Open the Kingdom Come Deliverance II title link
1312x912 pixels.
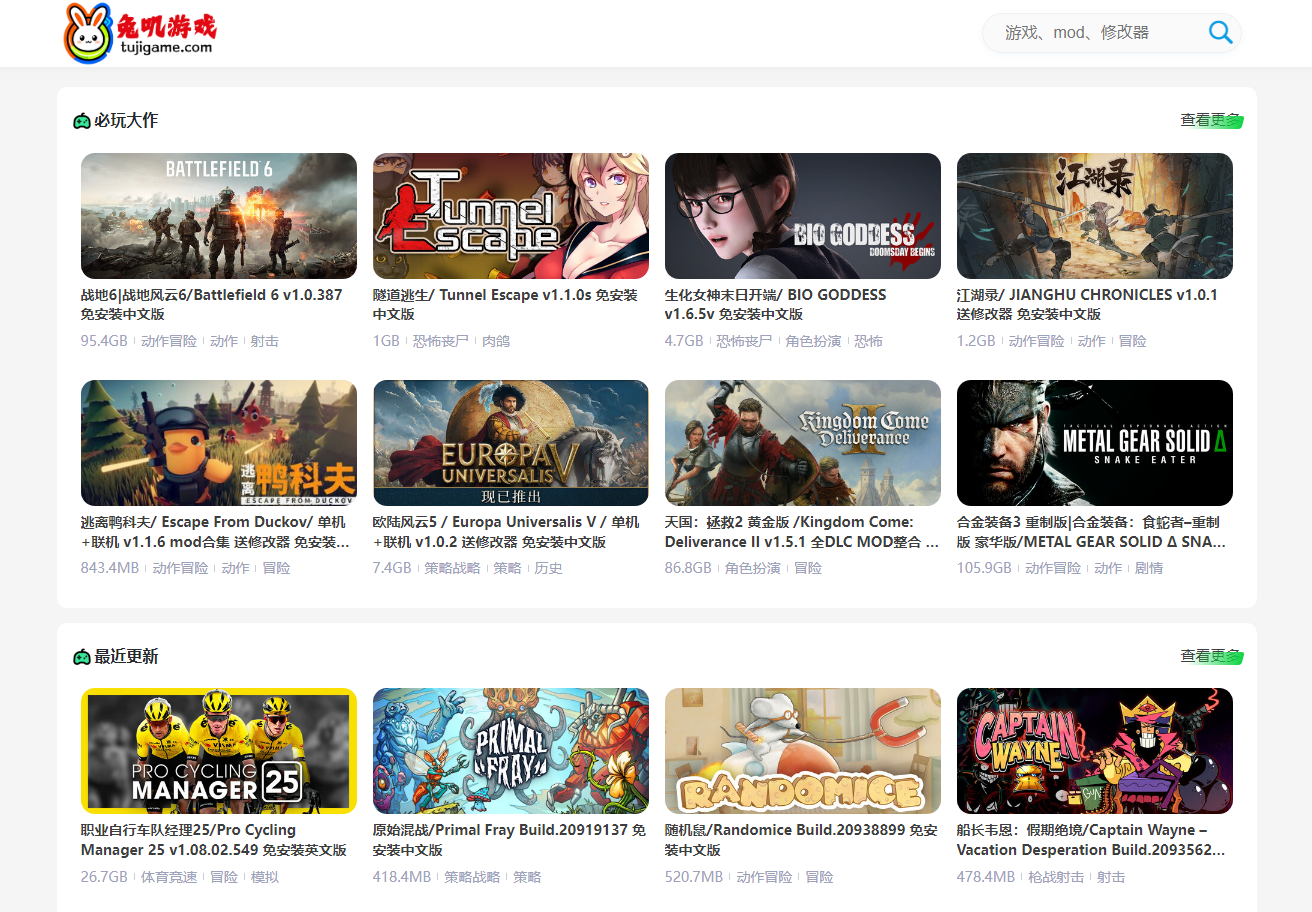[802, 532]
